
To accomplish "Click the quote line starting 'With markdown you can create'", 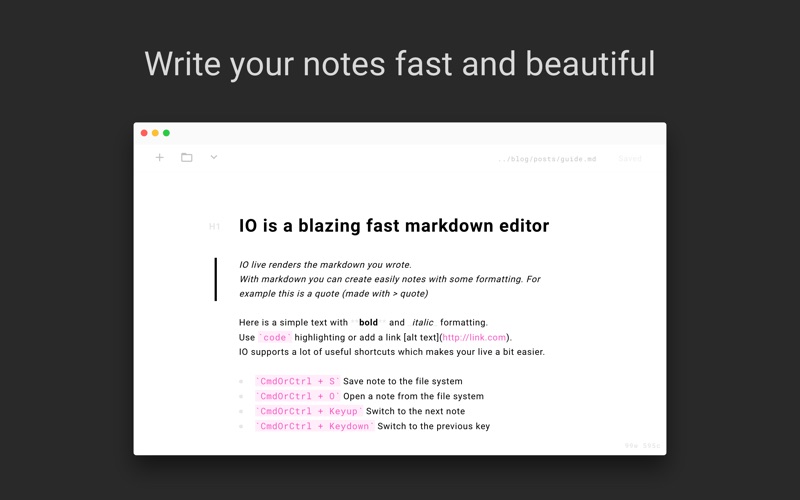I will click(x=390, y=279).
